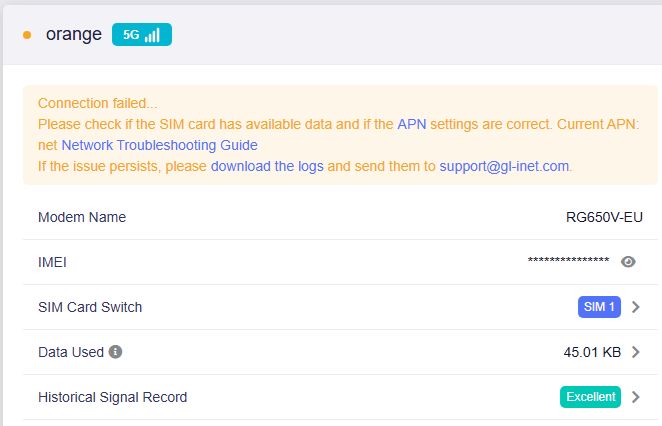The image size is (662, 426).
Task: Expand Historical Signal Record chevron
Action: (x=635, y=397)
